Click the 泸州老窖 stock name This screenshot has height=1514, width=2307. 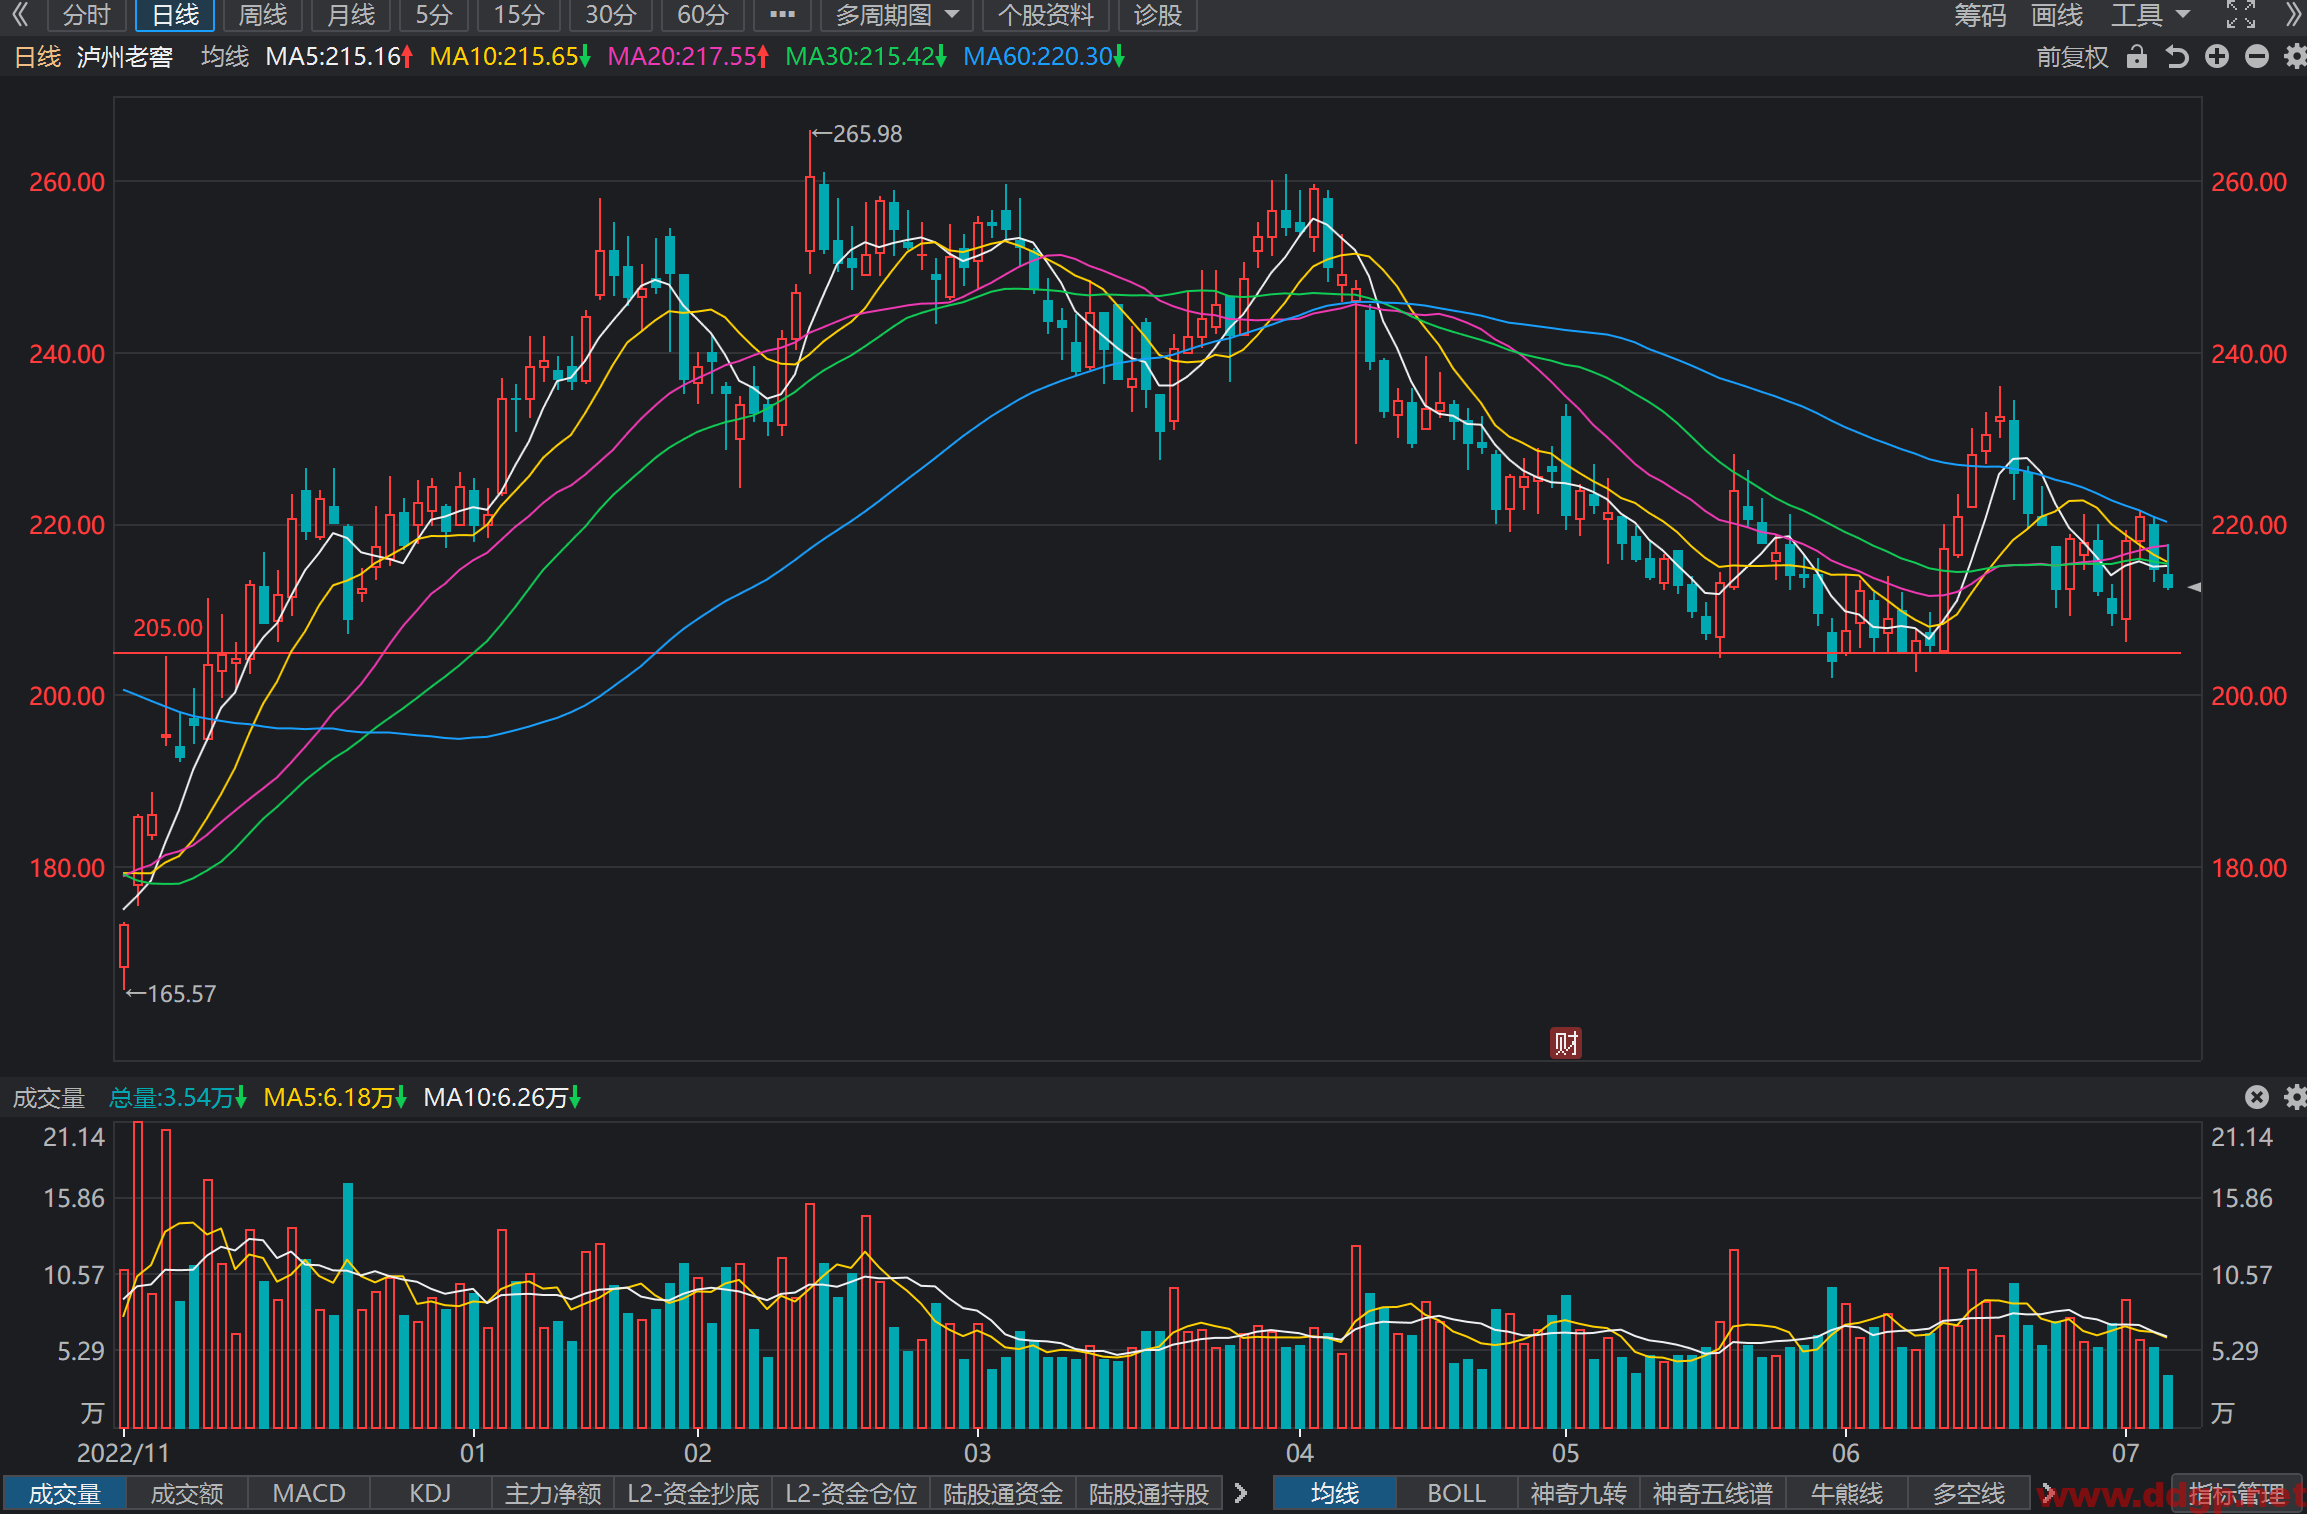(x=124, y=57)
